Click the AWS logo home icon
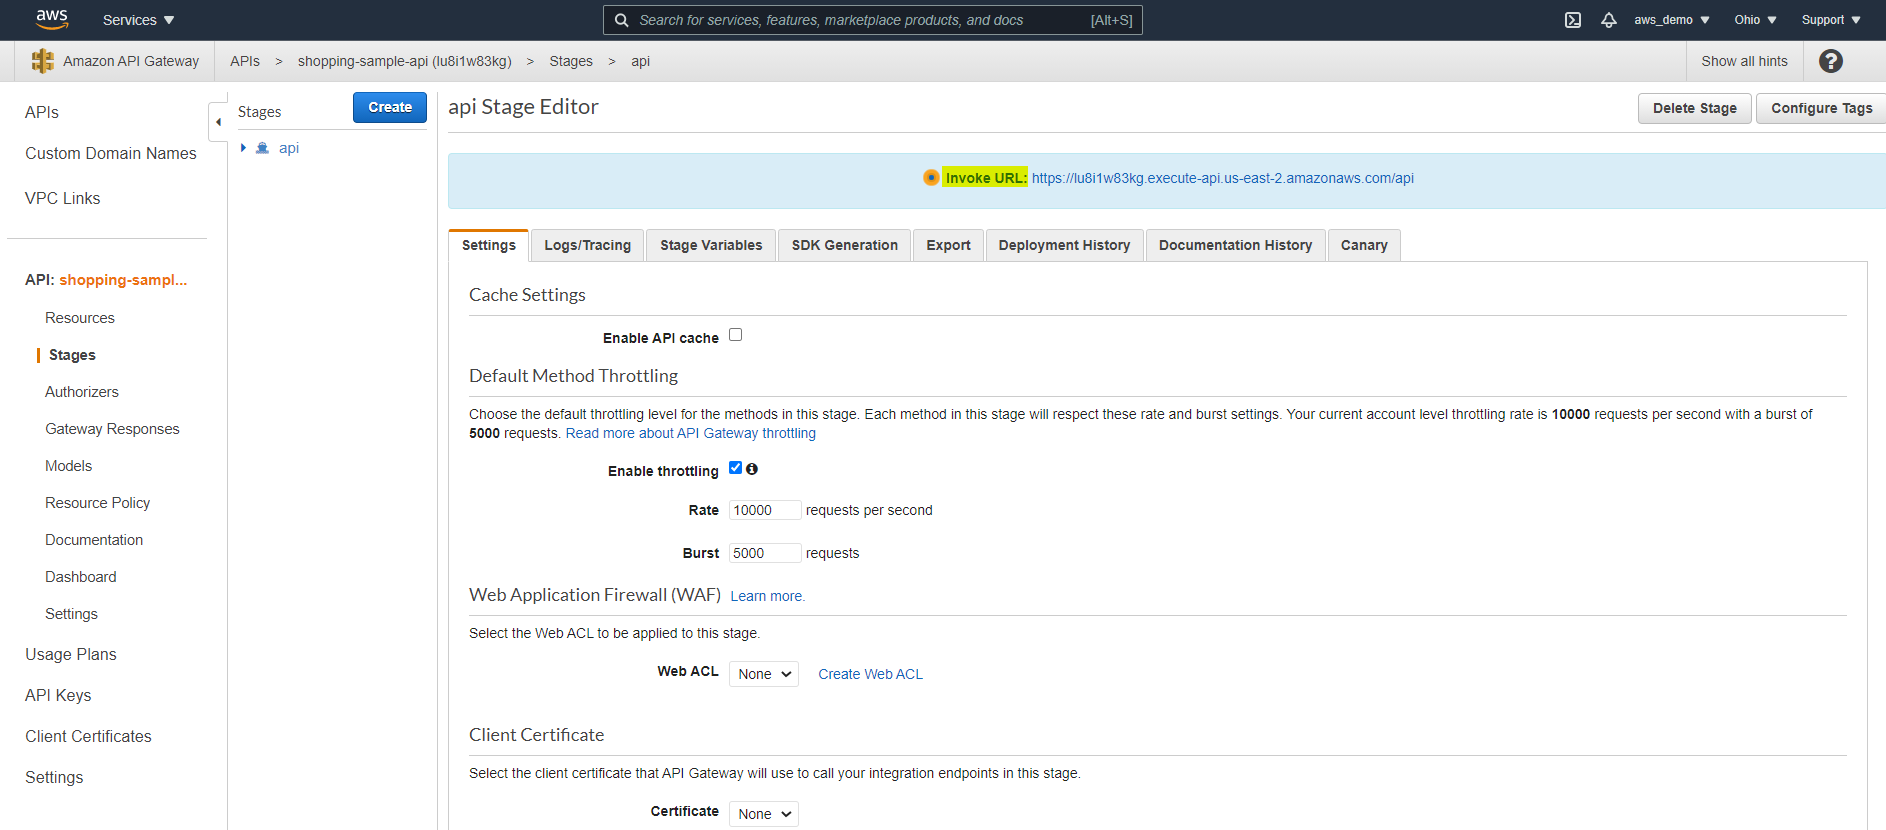 (52, 19)
